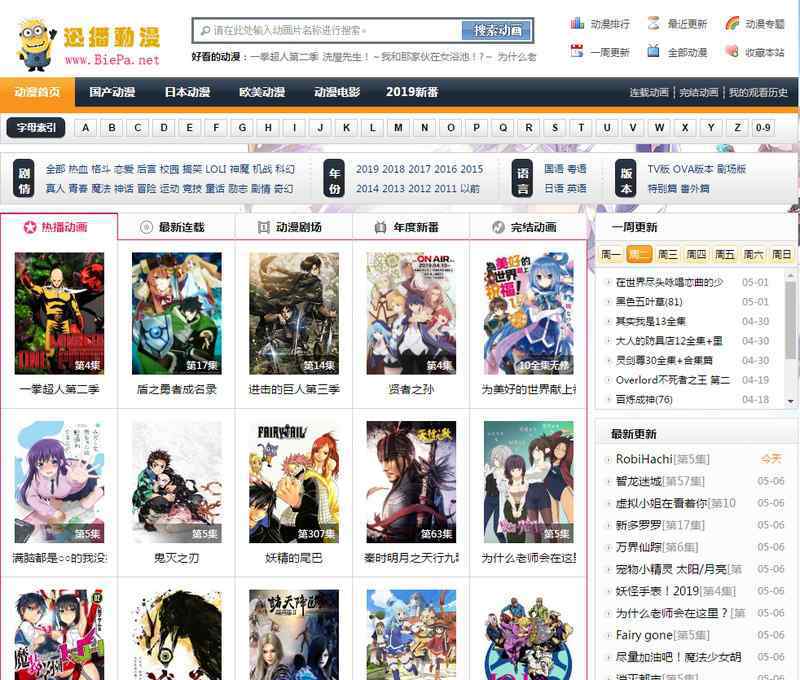Open 欧美动漫 navigation item

pos(262,92)
